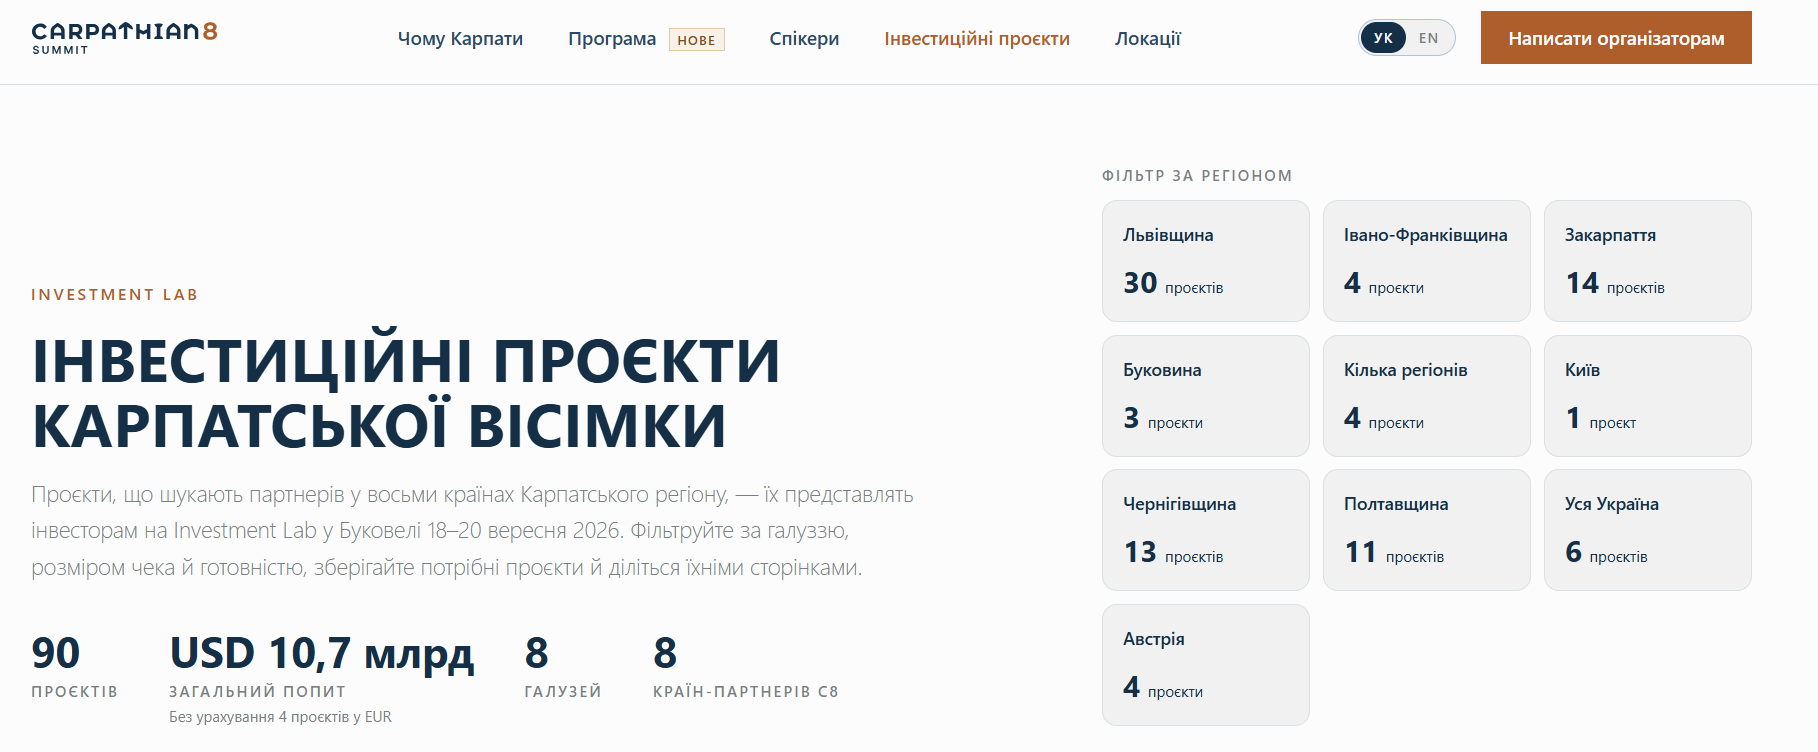Open the 'Локації' menu item

[x=1148, y=39]
